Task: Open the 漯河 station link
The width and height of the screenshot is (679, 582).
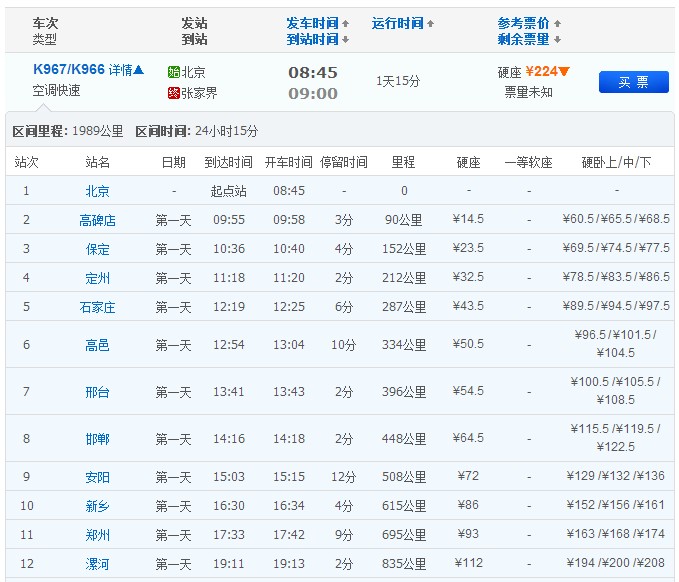Action: click(x=98, y=564)
